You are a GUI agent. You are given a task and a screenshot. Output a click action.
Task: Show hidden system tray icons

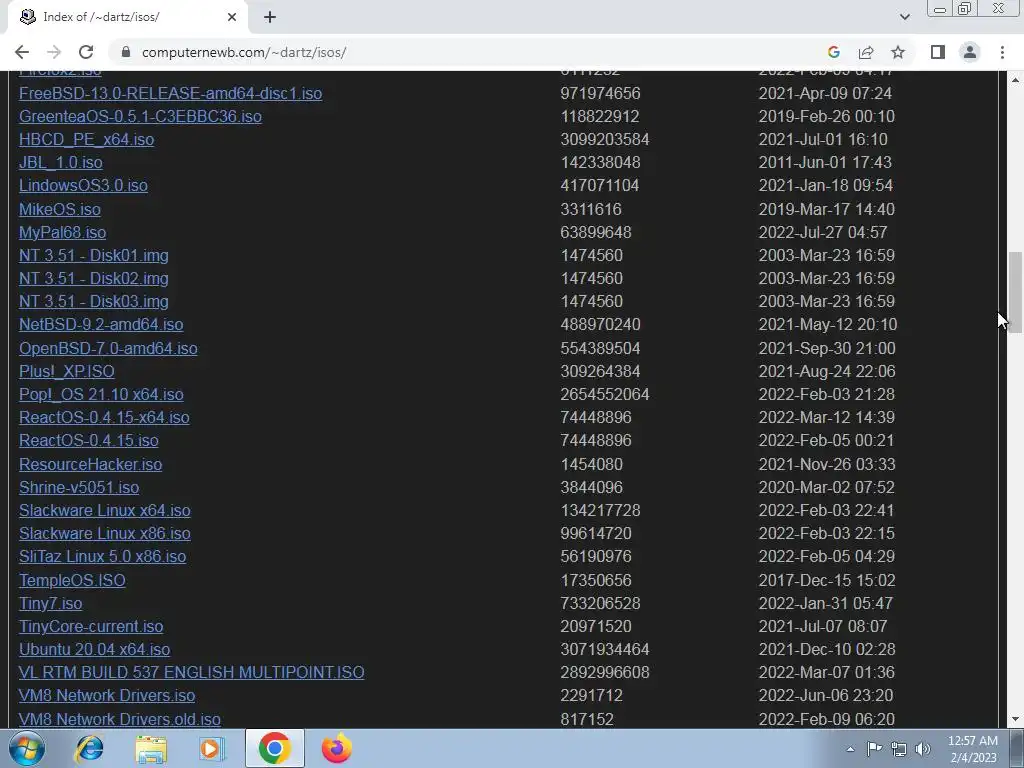850,749
